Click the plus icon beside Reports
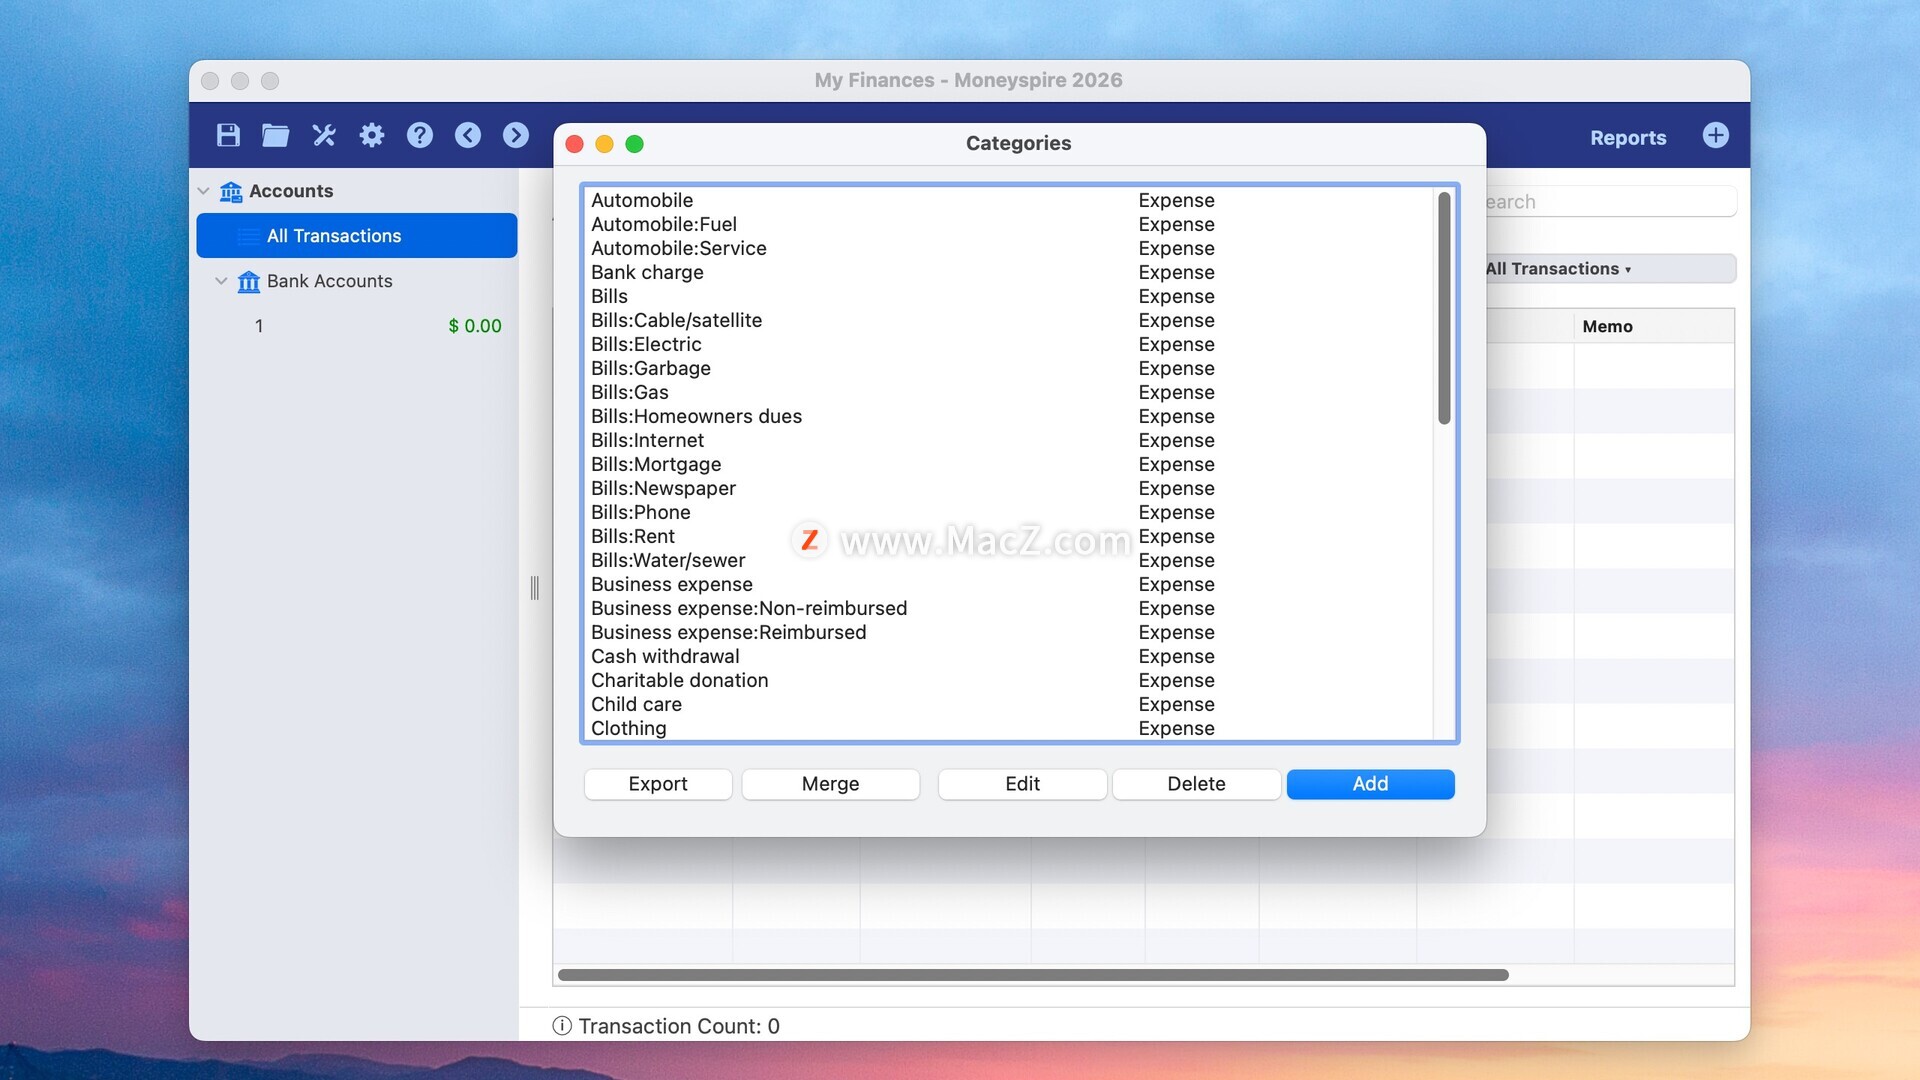 1715,135
